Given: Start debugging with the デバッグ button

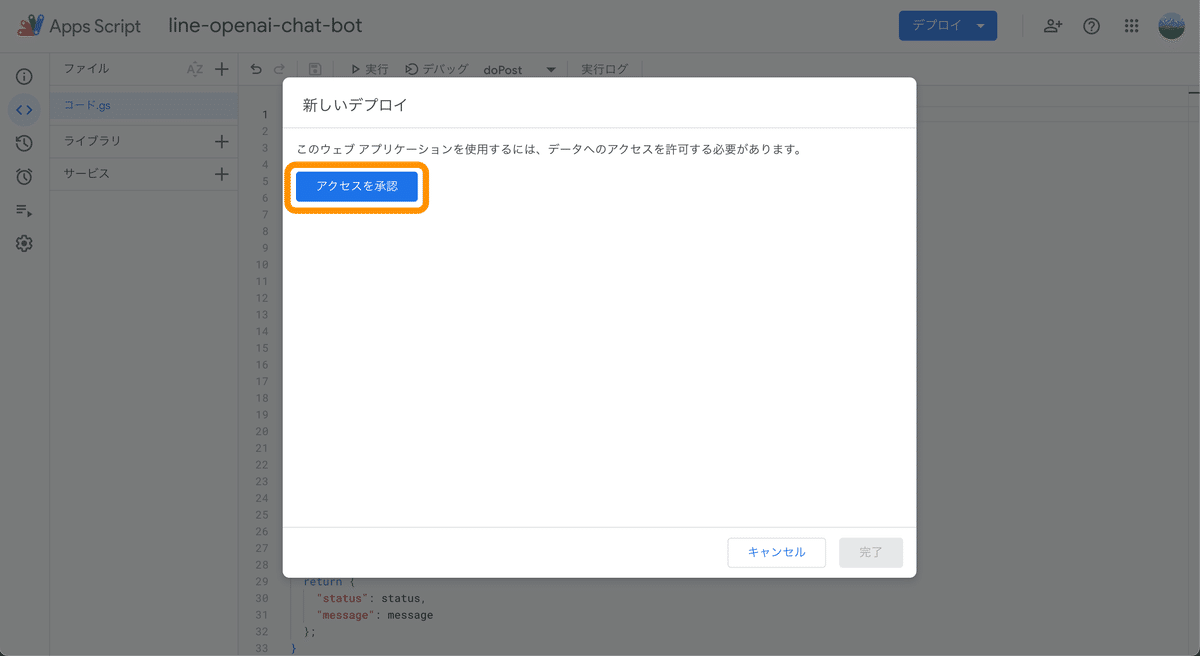Looking at the screenshot, I should [437, 69].
